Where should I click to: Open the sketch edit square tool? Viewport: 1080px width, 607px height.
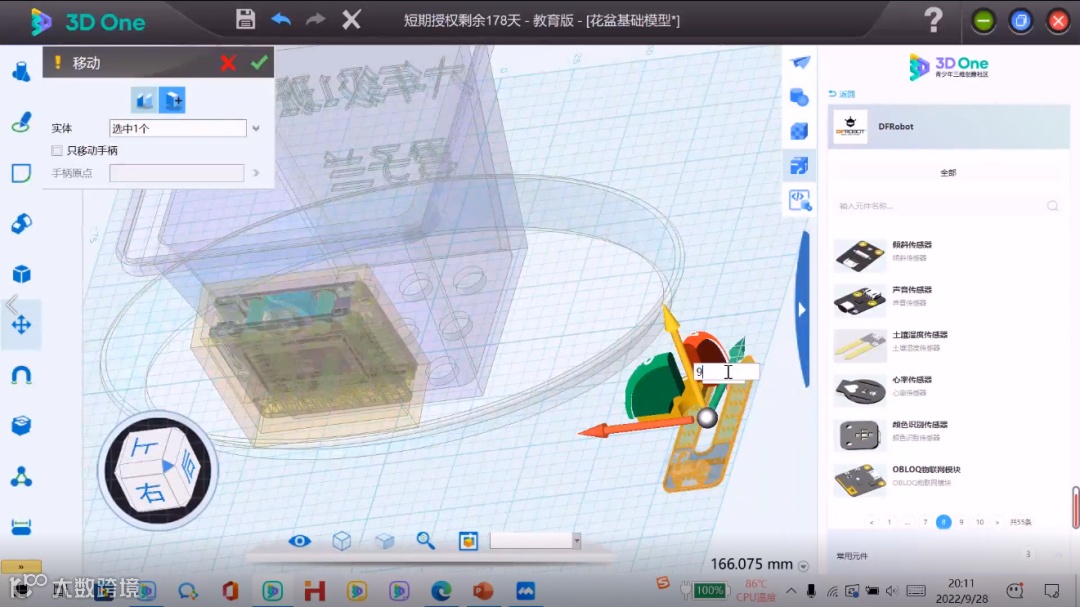pyautogui.click(x=21, y=173)
